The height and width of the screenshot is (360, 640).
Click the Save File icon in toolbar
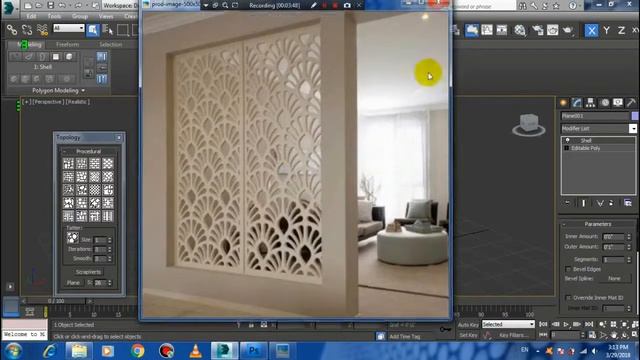coord(50,5)
